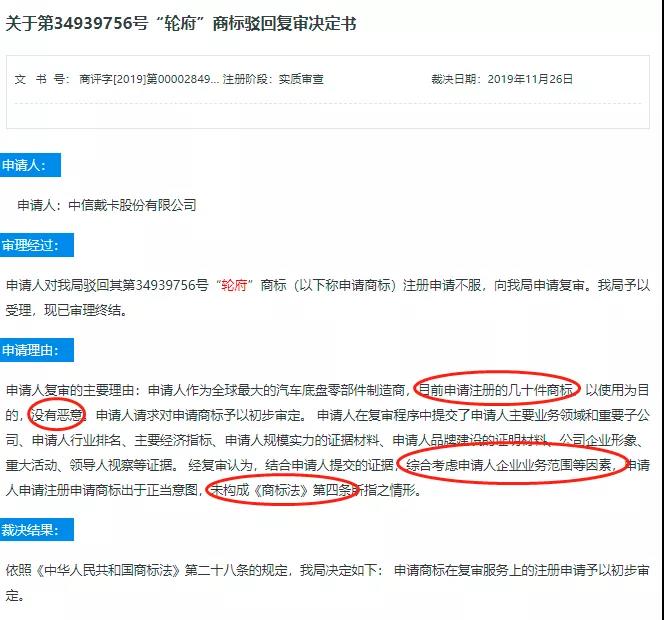Click circled phrase 目前申请注册的几十件商标
The width and height of the screenshot is (664, 620).
click(497, 389)
